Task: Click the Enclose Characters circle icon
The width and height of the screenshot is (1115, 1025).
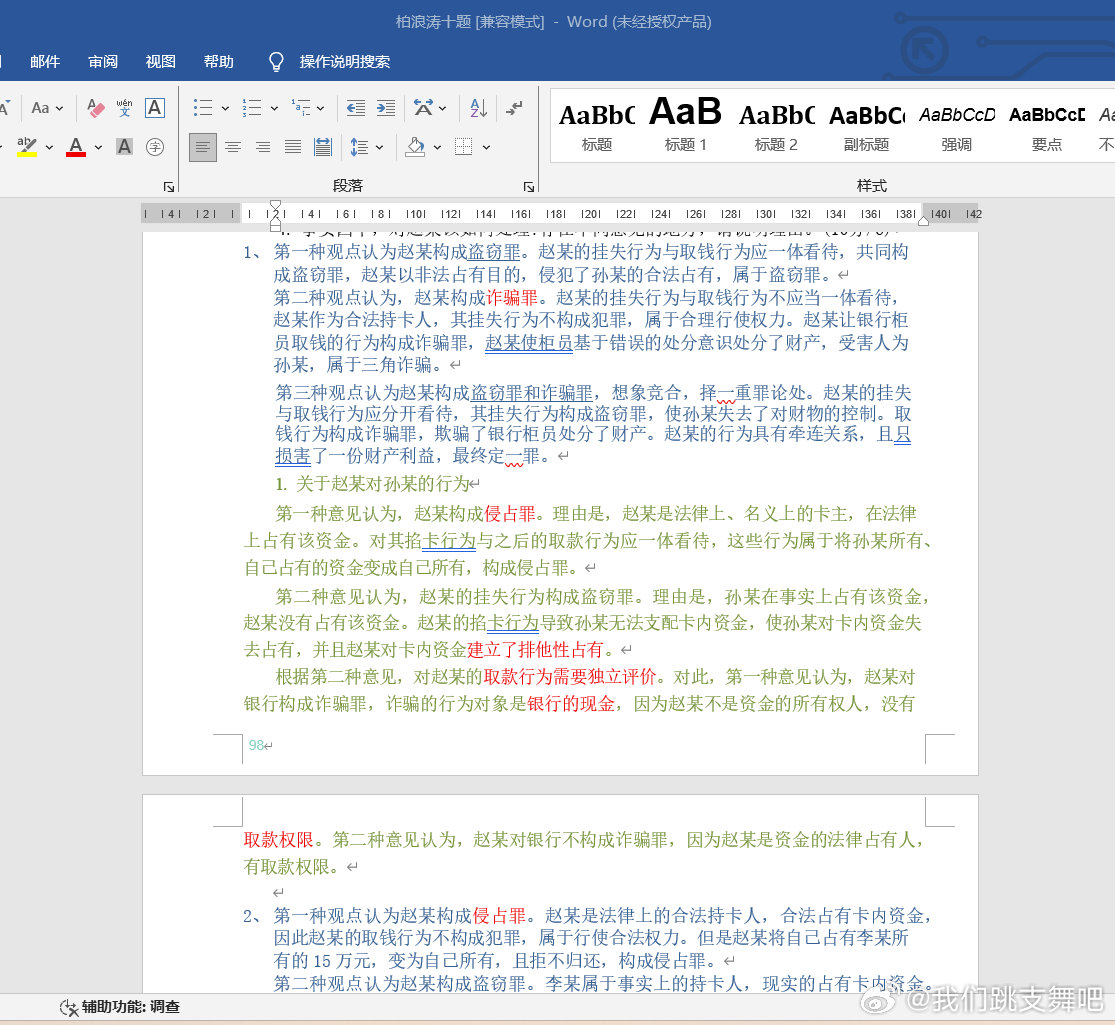Action: click(154, 147)
